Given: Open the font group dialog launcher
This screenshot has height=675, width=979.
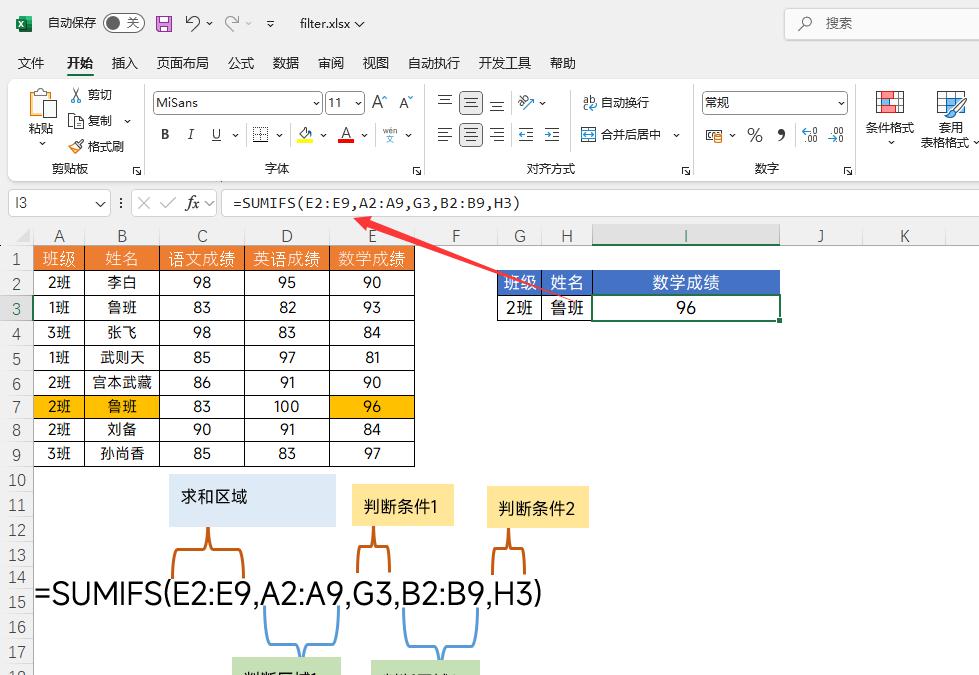Looking at the screenshot, I should 417,170.
